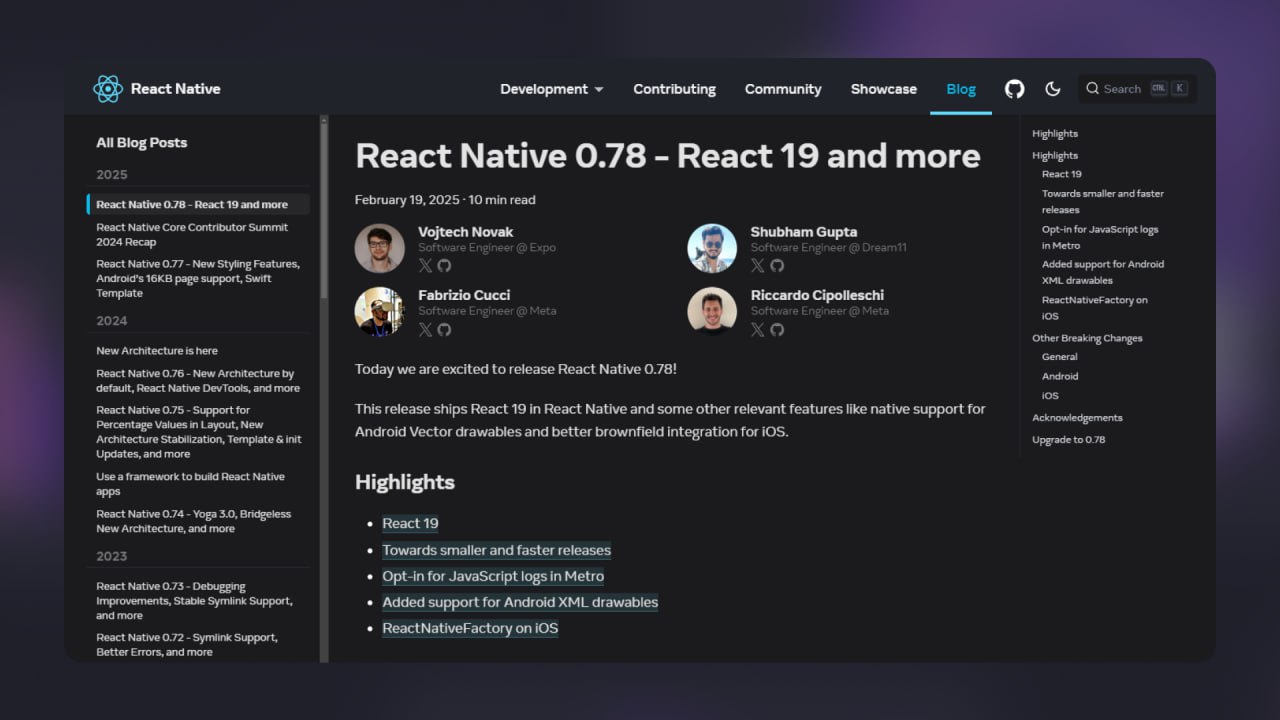Click the React Native 0.78 article title

pyautogui.click(x=668, y=156)
